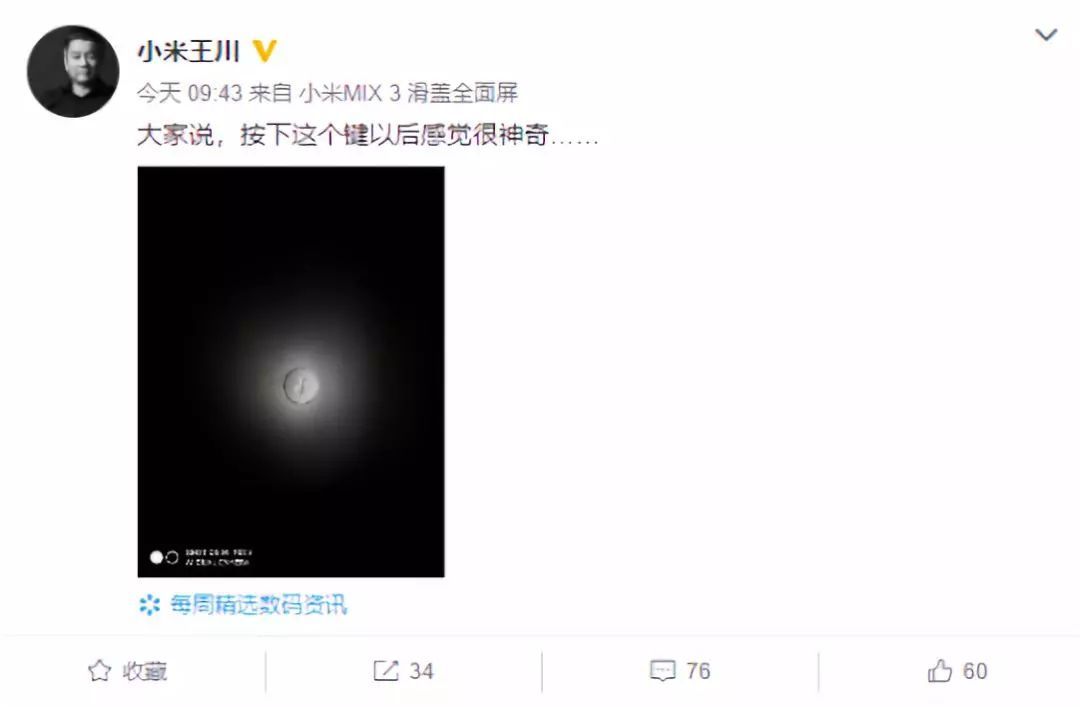Screen dimensions: 1080x707
Task: Open the 每周精选数码资讯 link
Action: [x=259, y=605]
